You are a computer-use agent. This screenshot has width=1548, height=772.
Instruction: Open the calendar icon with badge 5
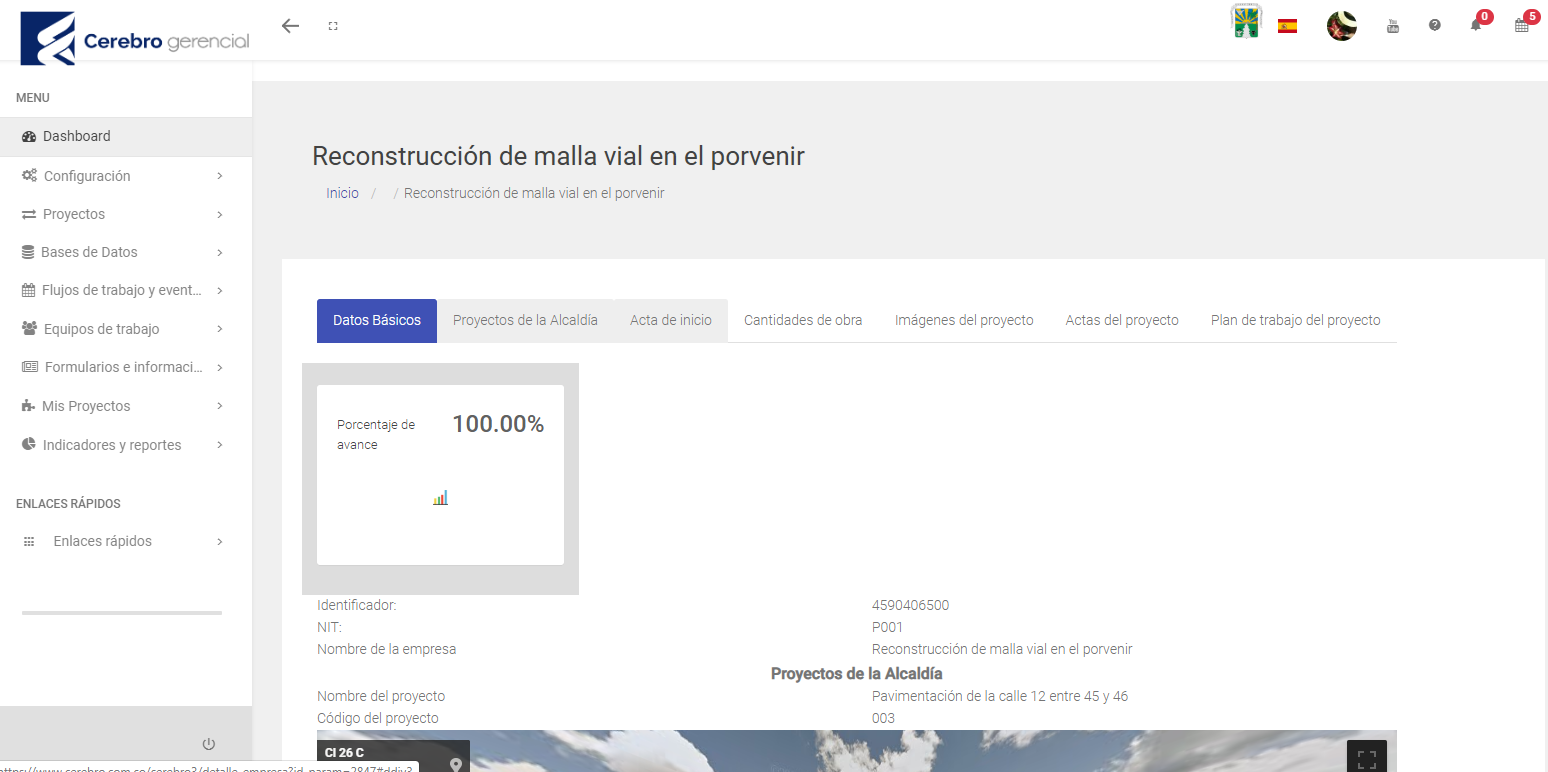coord(1521,26)
